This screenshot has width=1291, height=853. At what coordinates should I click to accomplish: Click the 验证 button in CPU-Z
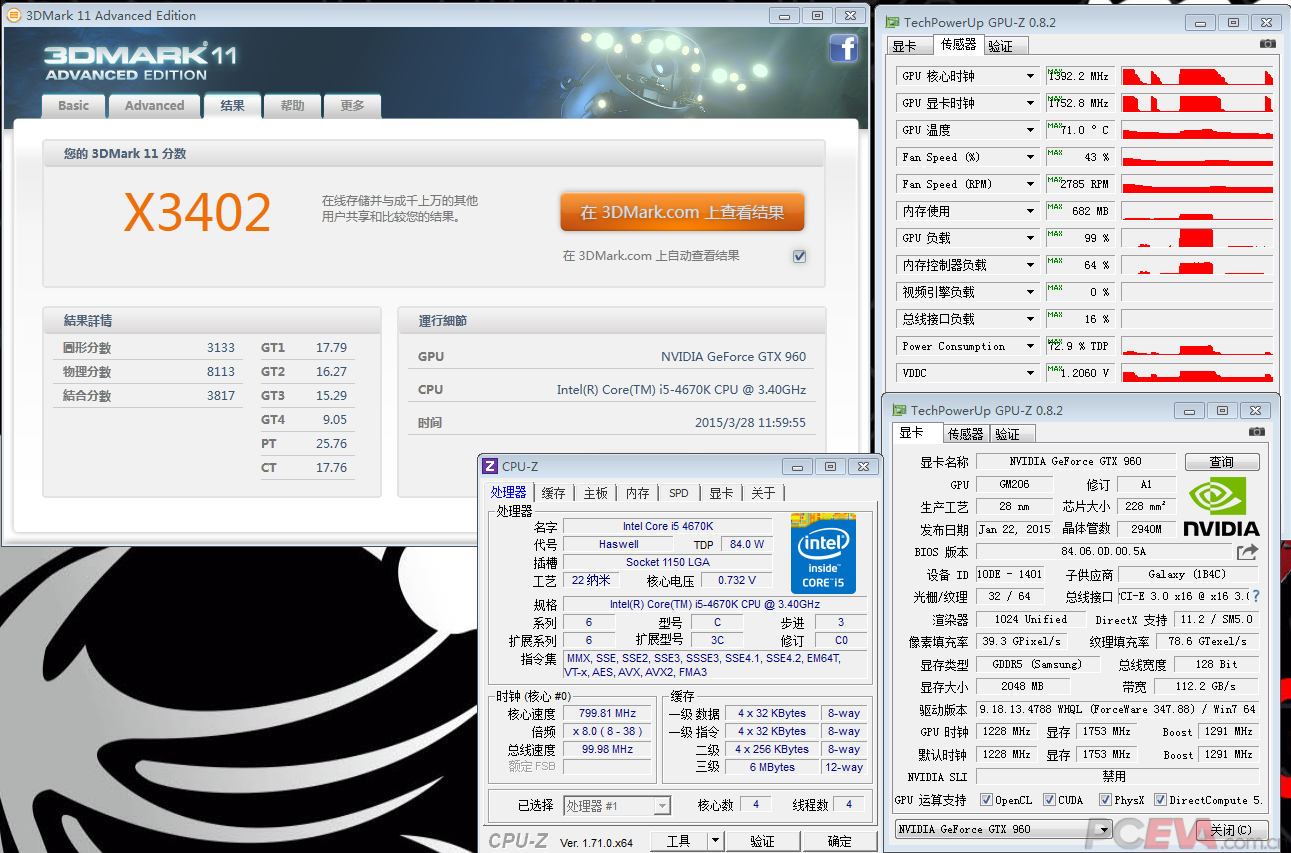tap(762, 841)
